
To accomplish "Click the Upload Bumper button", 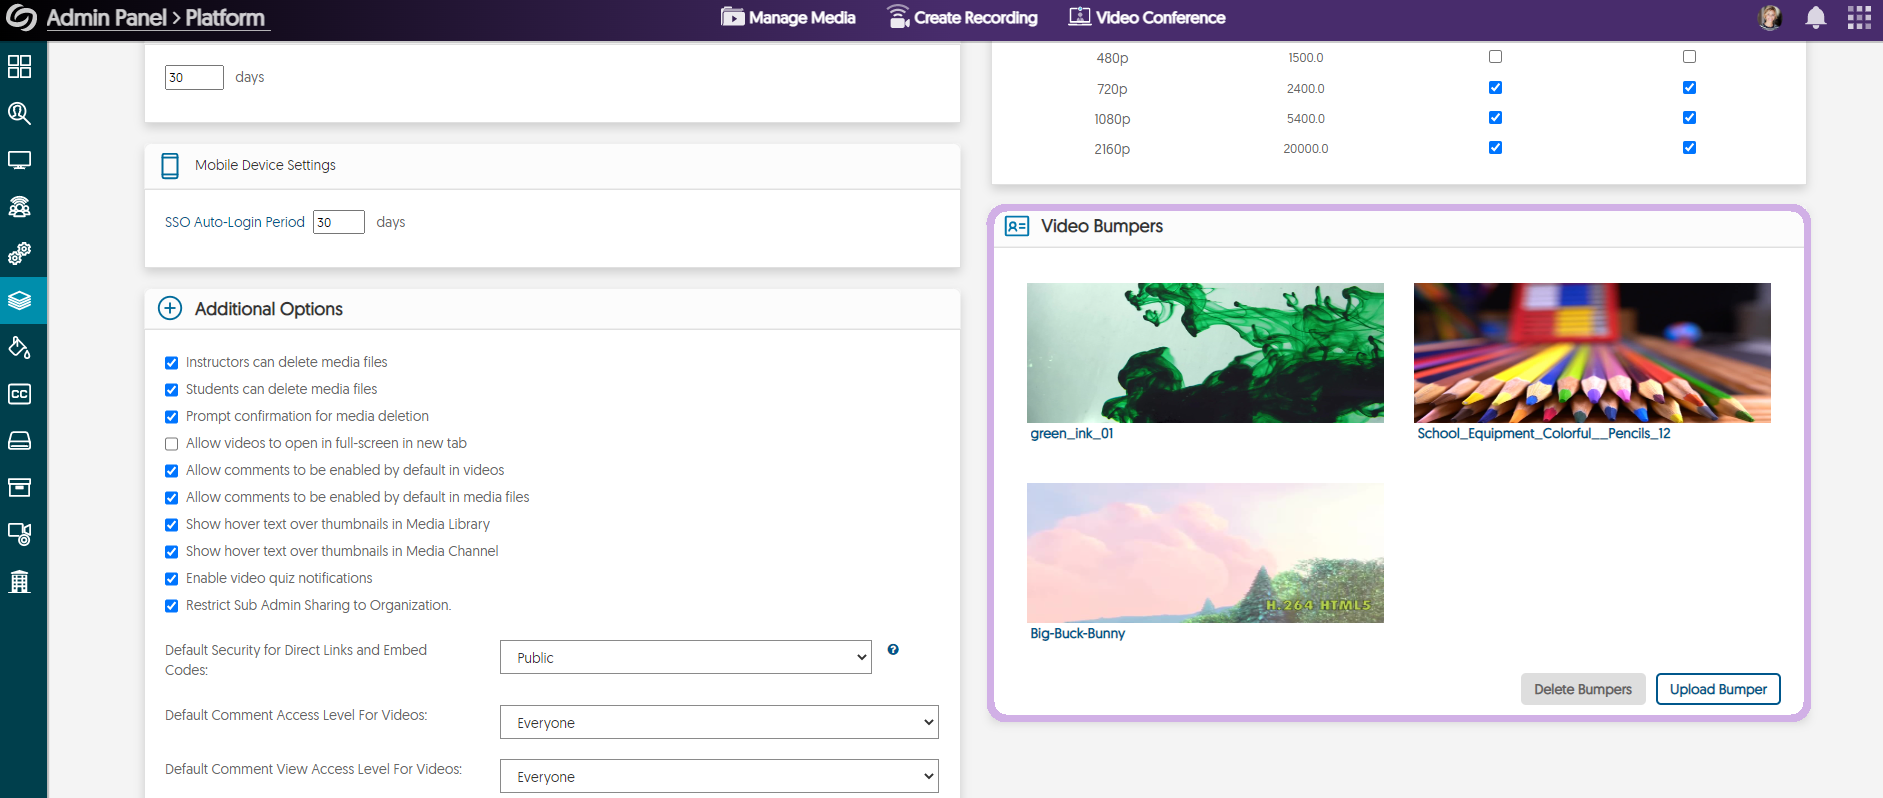I will 1717,689.
